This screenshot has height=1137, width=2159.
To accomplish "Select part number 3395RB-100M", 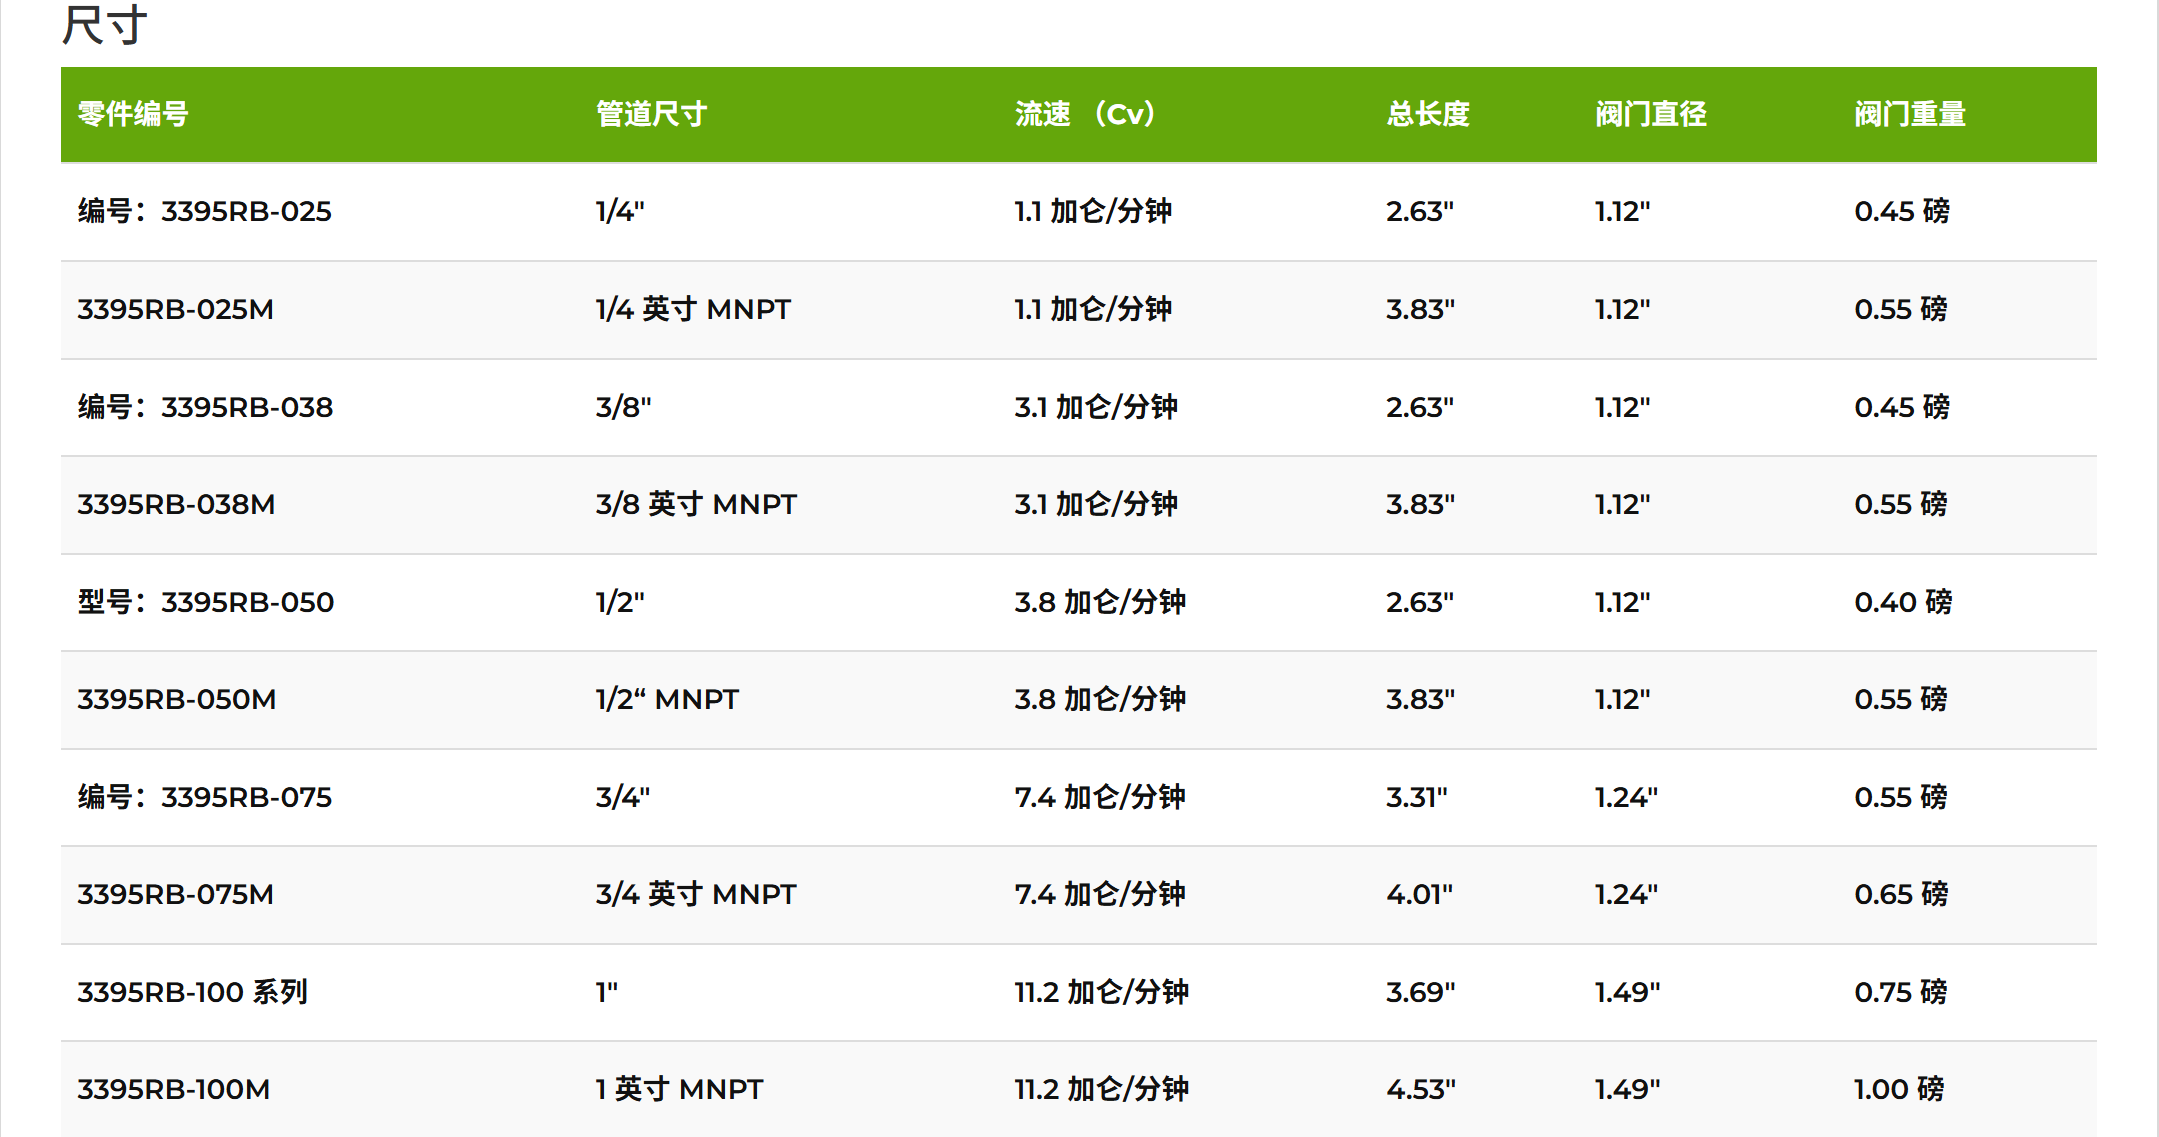I will click(173, 1089).
